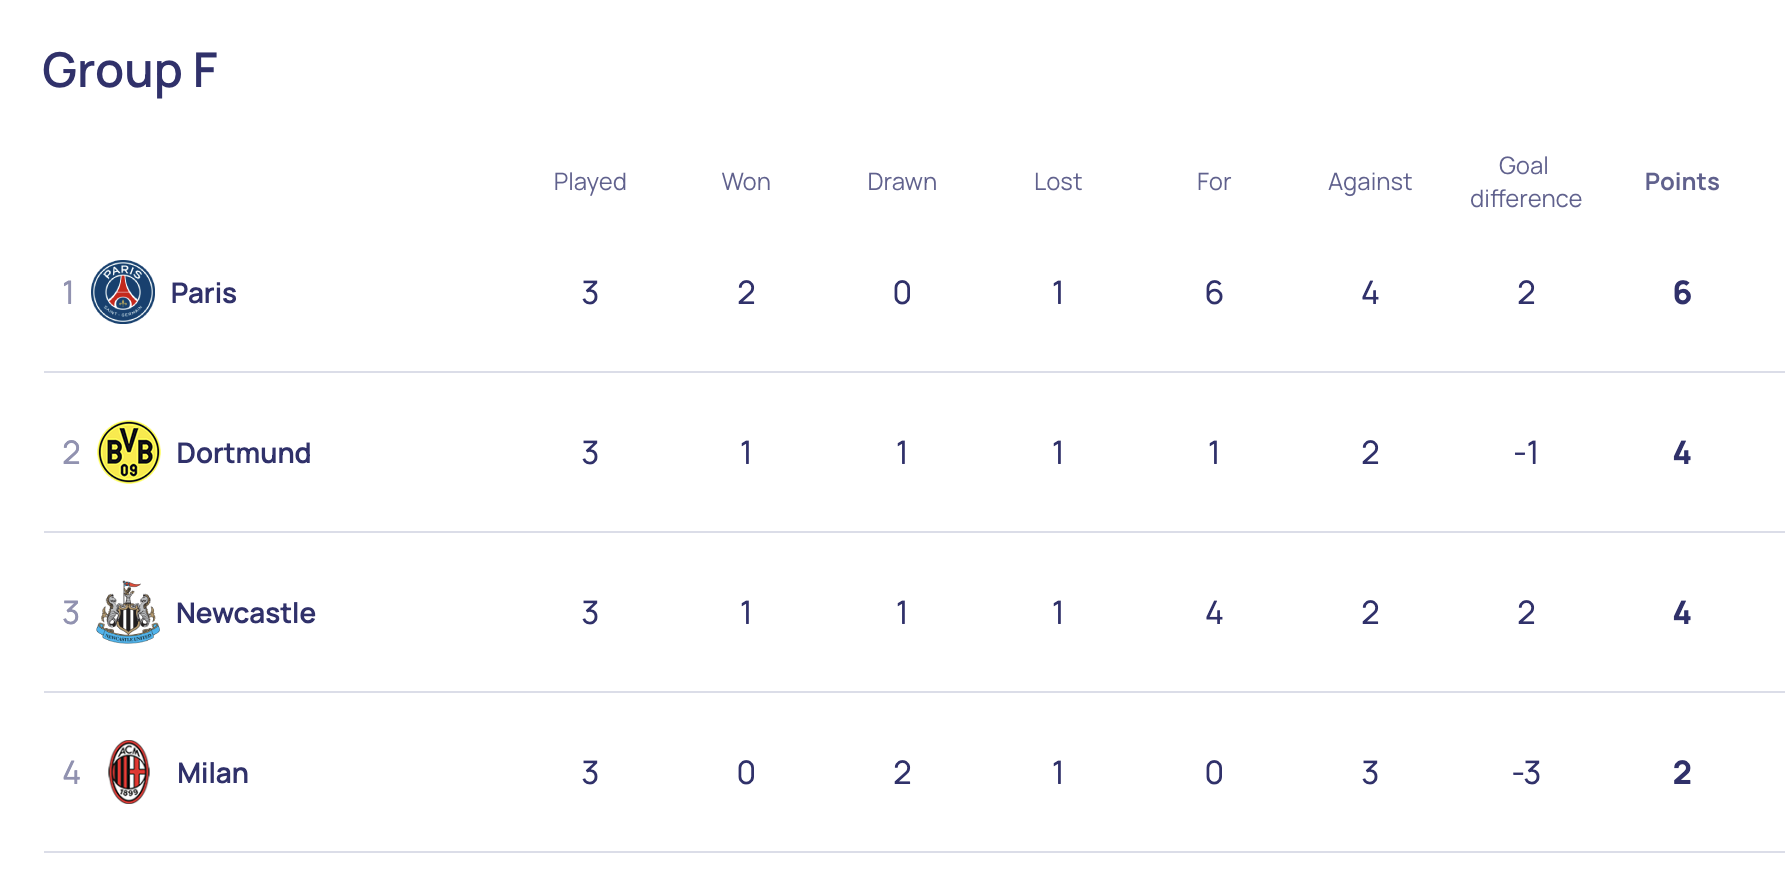
Task: Click the Points column header
Action: tap(1681, 182)
